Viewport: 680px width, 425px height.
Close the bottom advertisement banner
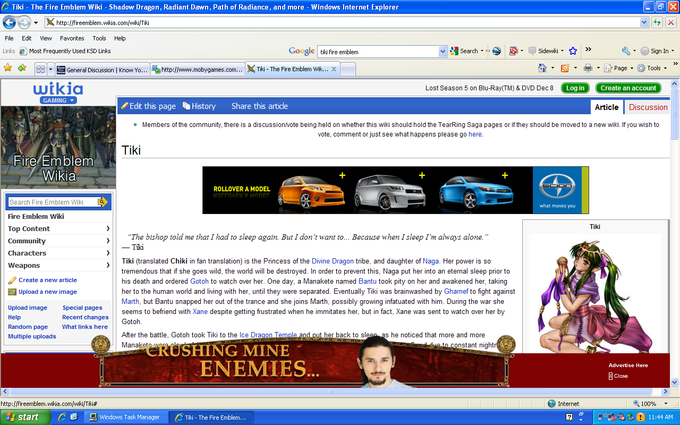[x=618, y=376]
